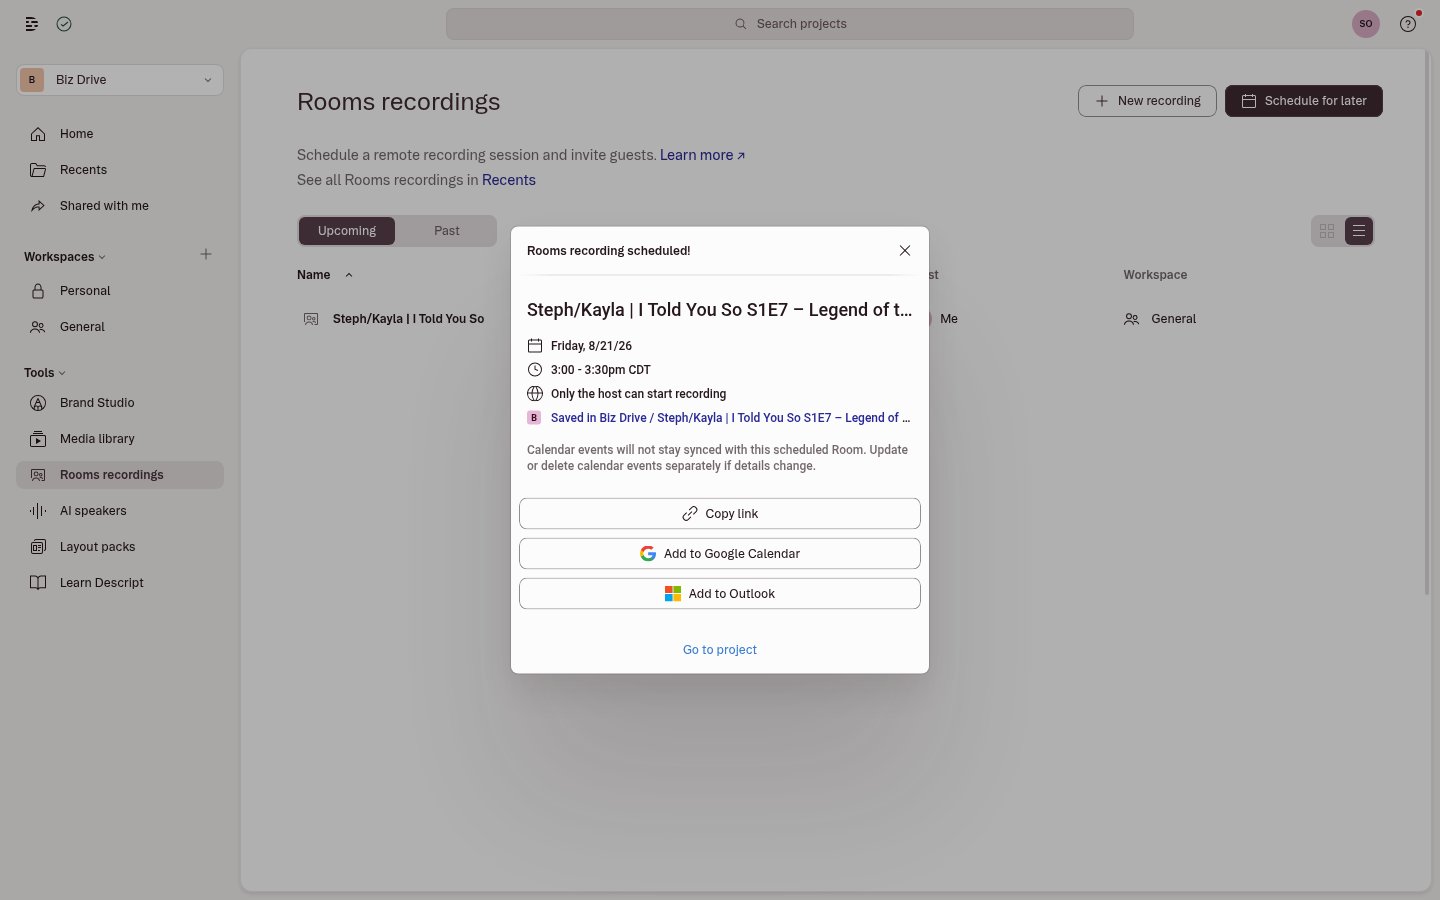
Task: Click 'Only the host can start recording'
Action: (x=638, y=394)
